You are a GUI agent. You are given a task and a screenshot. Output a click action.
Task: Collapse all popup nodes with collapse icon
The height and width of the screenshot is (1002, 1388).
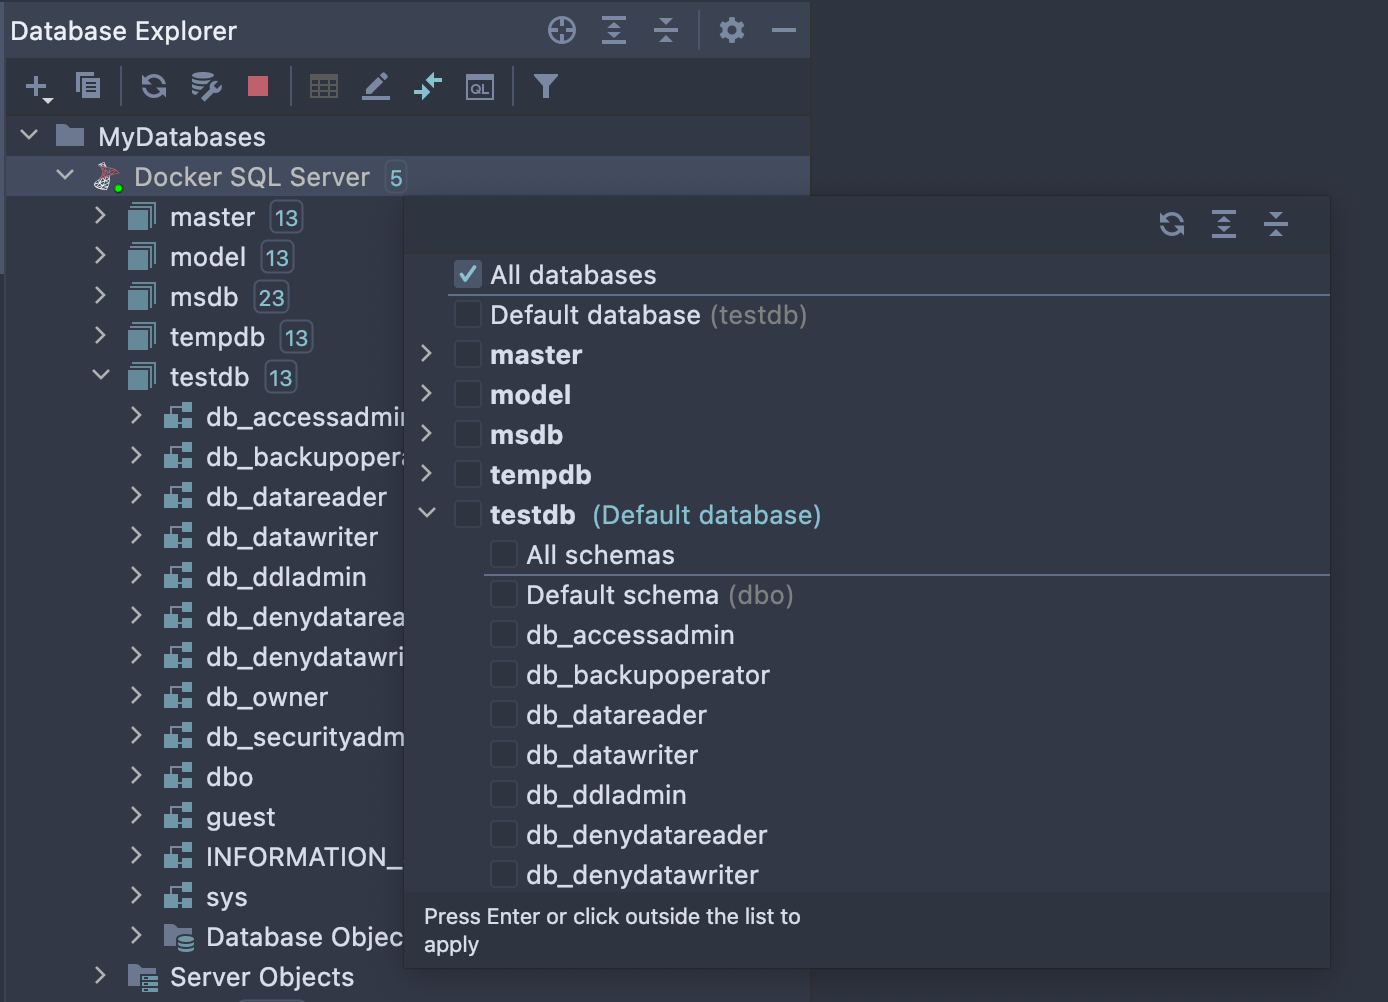(1277, 225)
